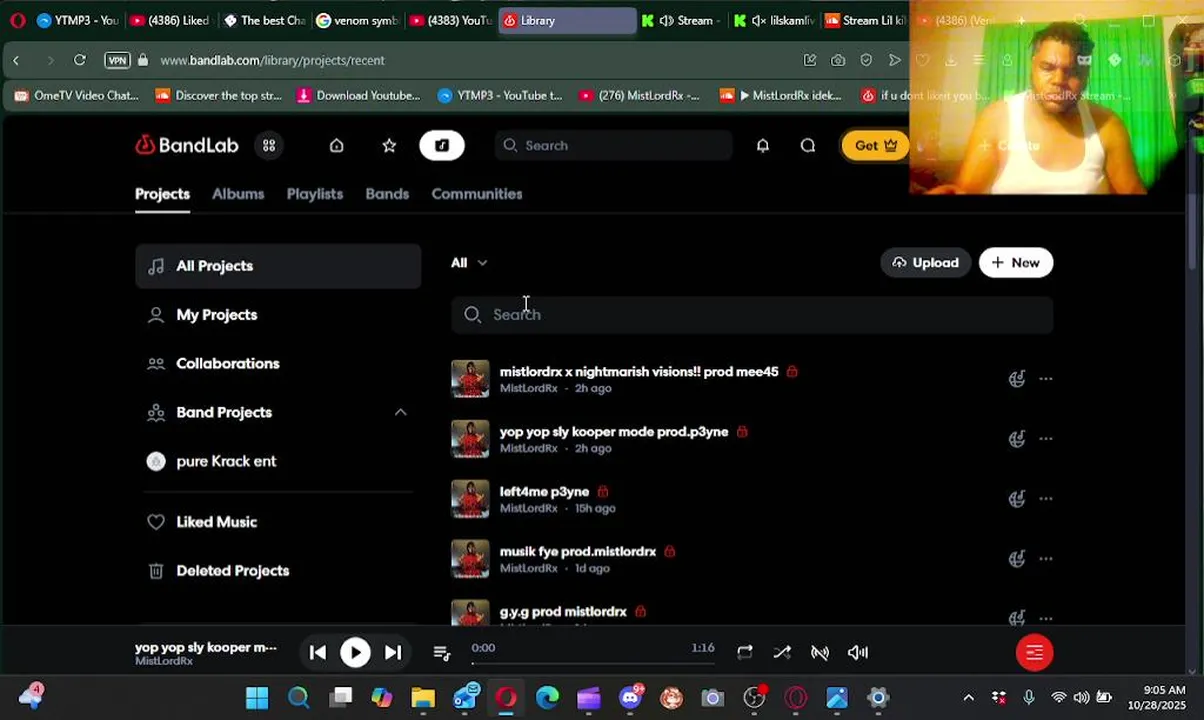The height and width of the screenshot is (720, 1204).
Task: Switch to the Projects tab
Action: coord(162,194)
